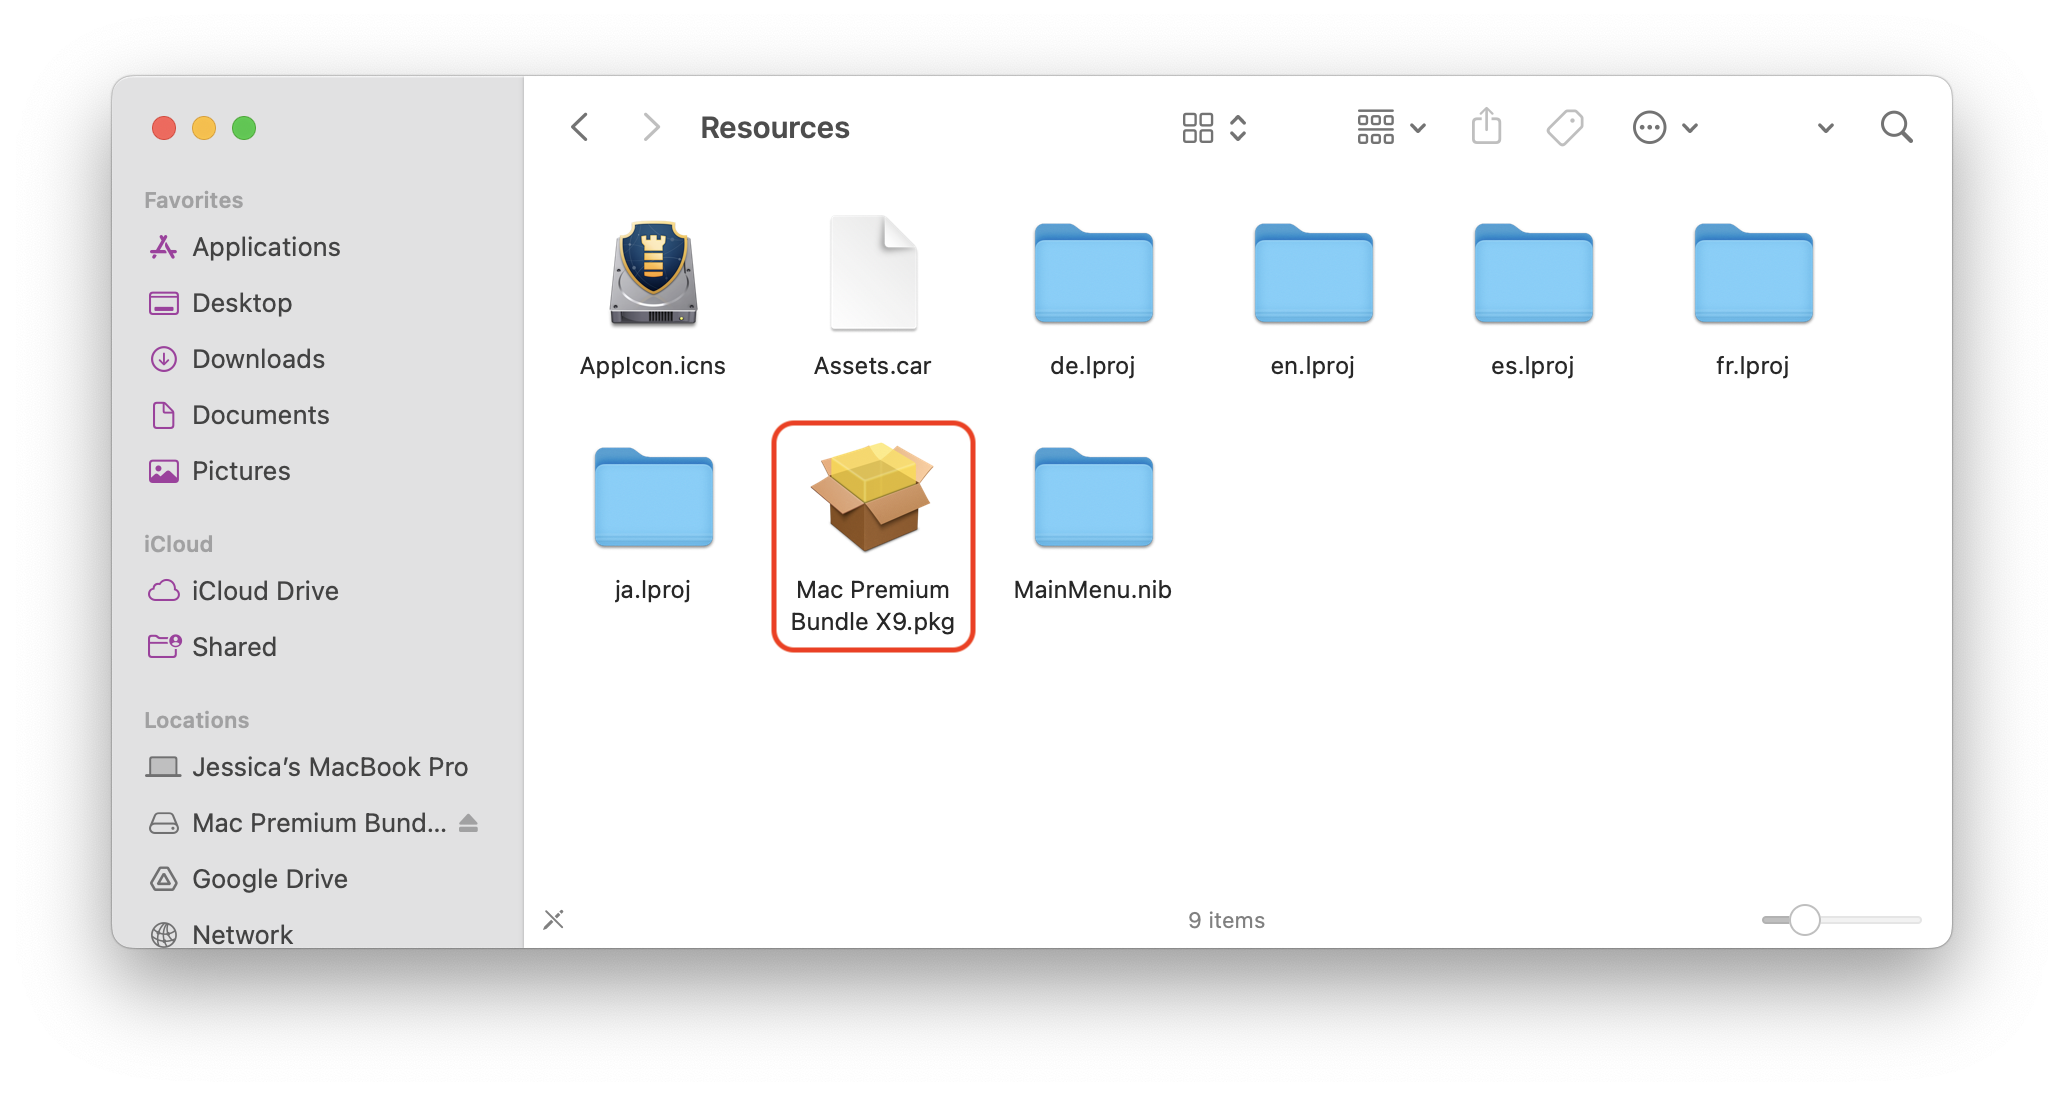The width and height of the screenshot is (2064, 1096).
Task: Select the fr.lproj folder
Action: tap(1753, 273)
